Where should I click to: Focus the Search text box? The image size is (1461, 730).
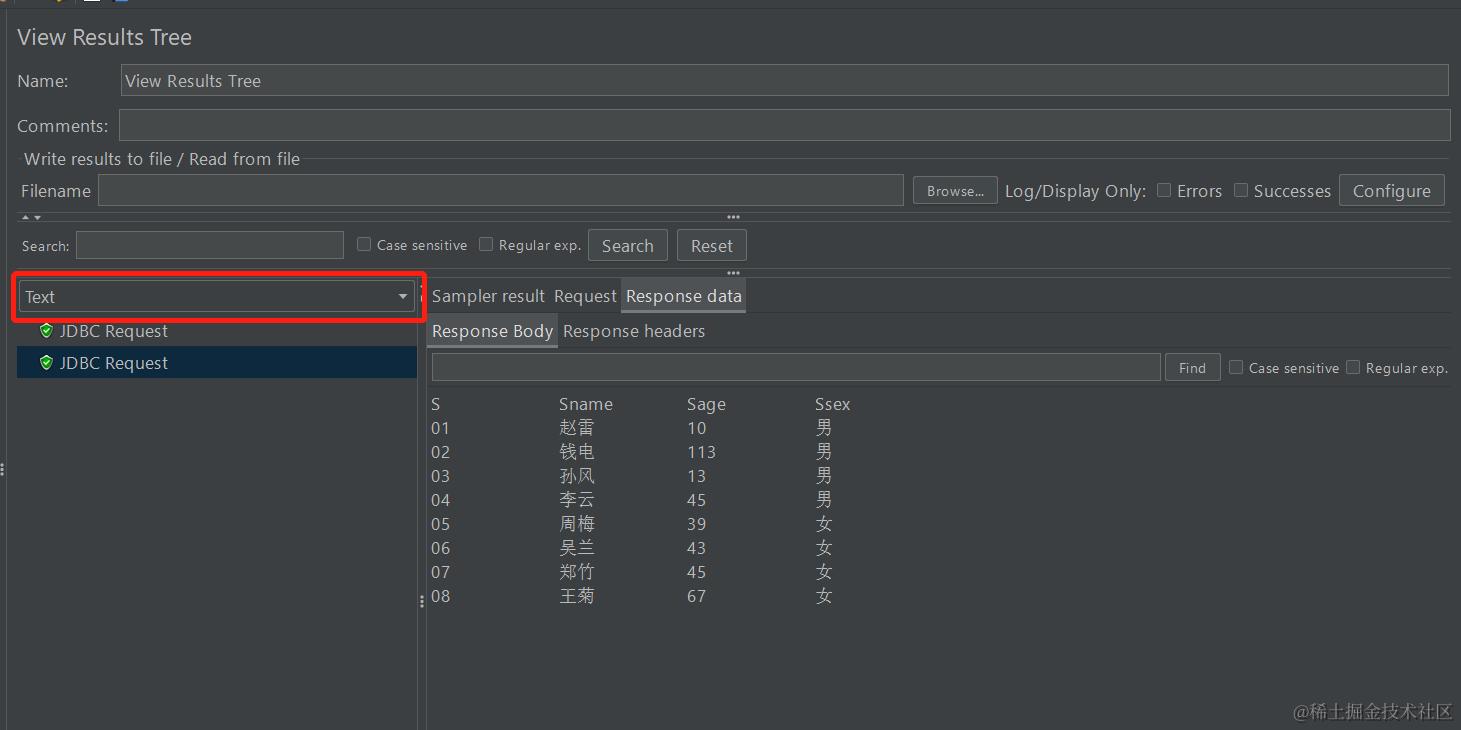click(210, 245)
